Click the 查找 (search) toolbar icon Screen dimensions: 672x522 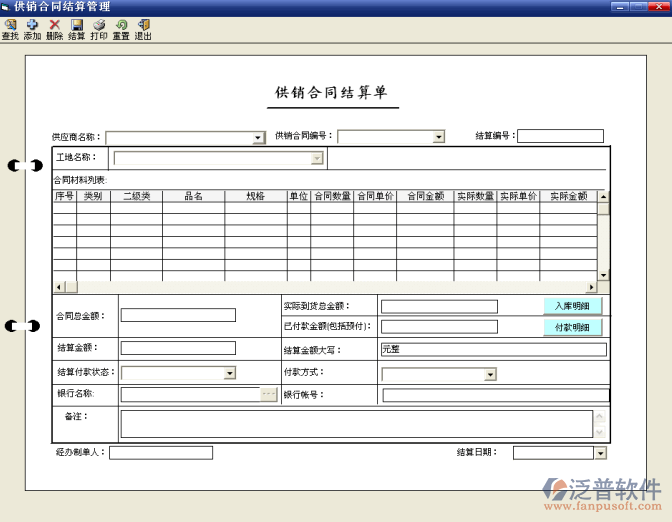[x=10, y=29]
